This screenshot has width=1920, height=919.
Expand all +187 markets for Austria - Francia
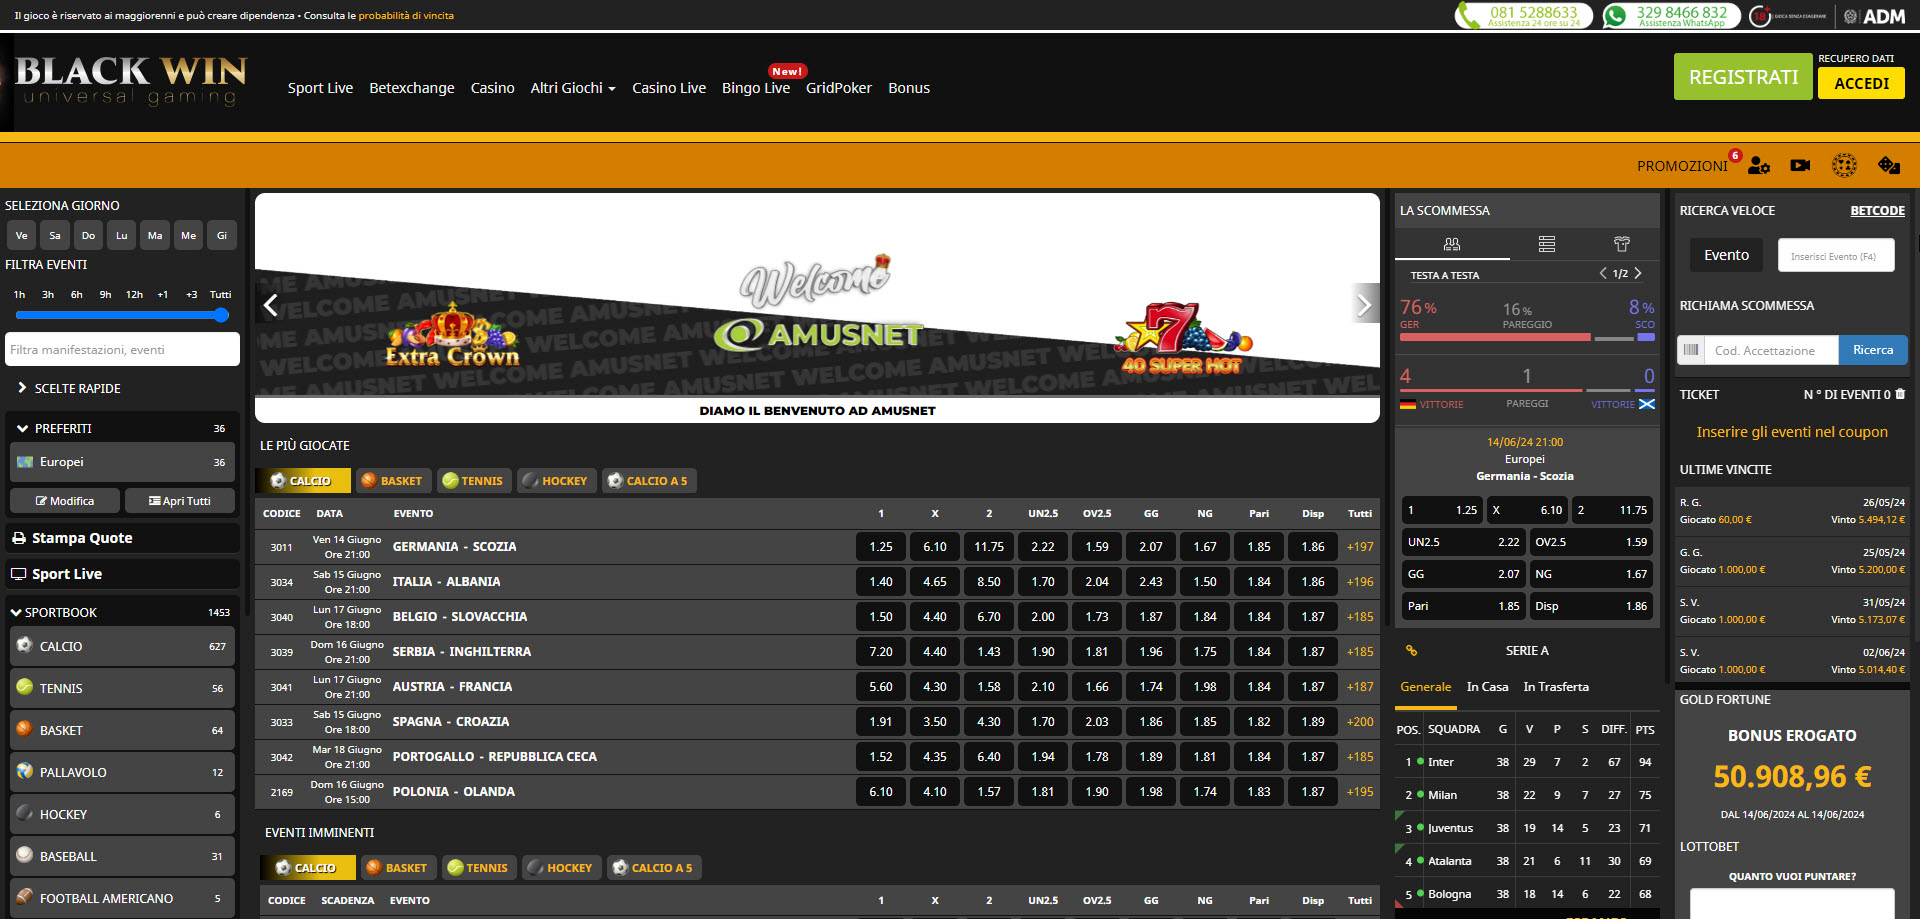(1360, 687)
